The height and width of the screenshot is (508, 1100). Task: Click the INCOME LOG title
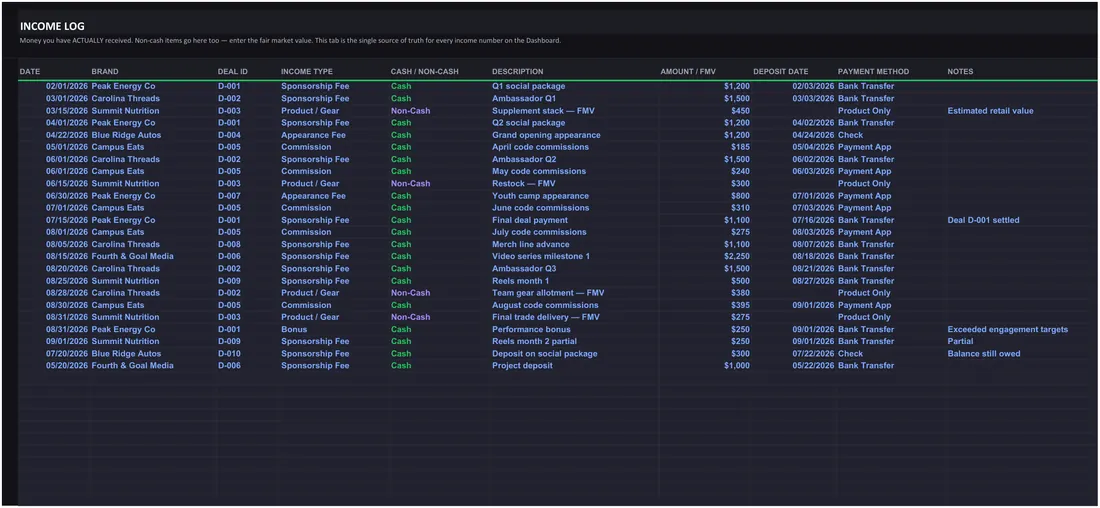(x=53, y=27)
